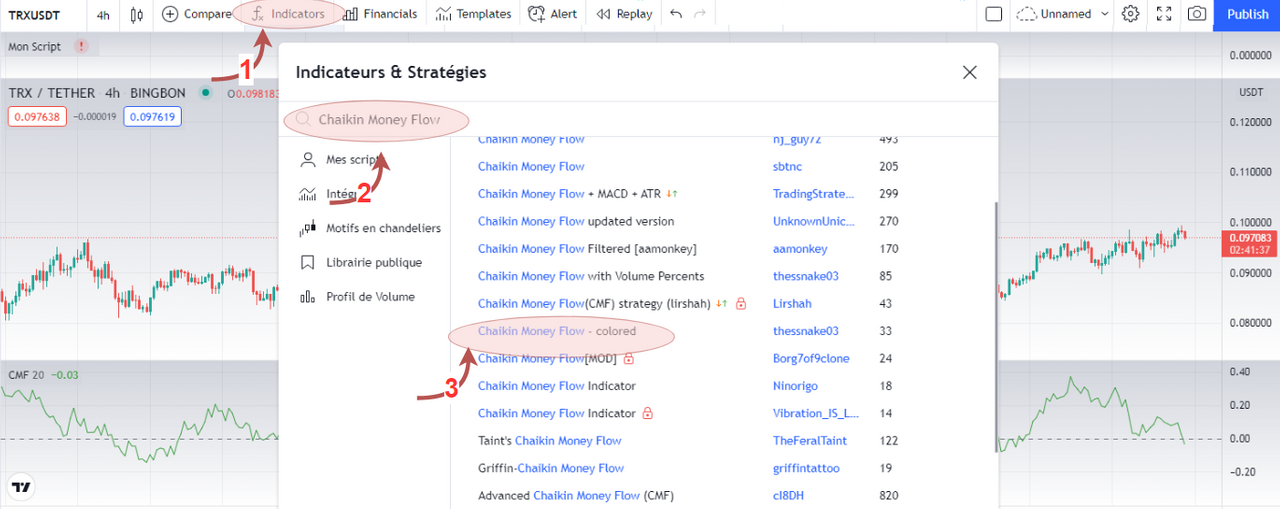The height and width of the screenshot is (509, 1280).
Task: Close the Indicateurs & Stratégies dialog
Action: tap(969, 72)
